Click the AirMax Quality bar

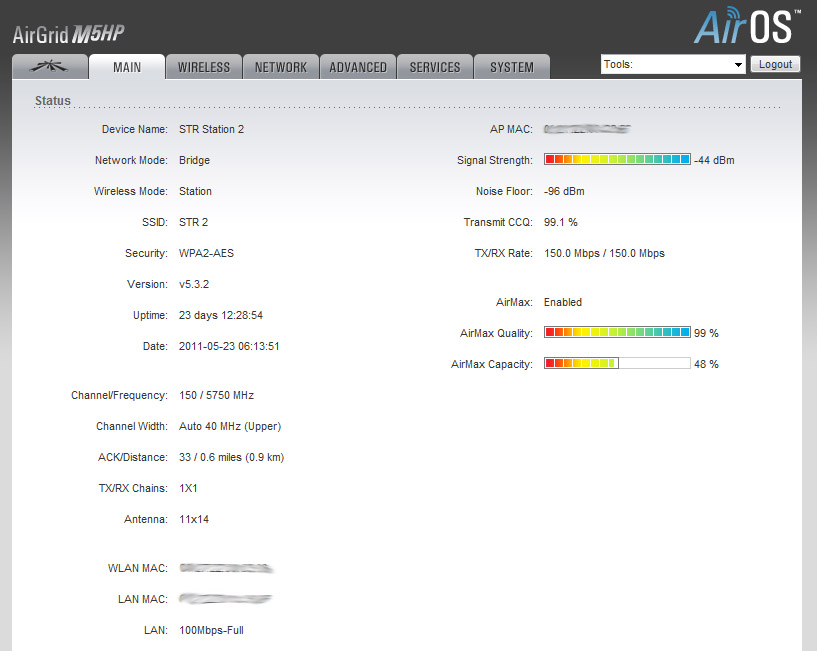pos(617,332)
